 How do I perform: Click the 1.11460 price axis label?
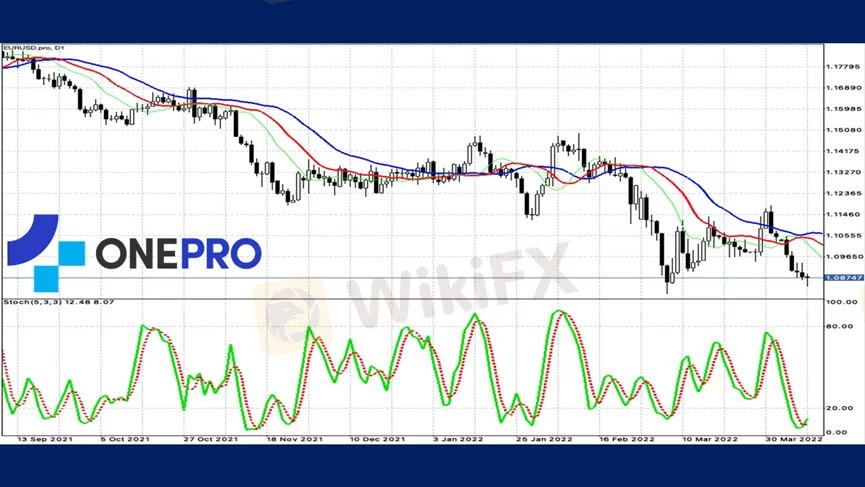coord(843,215)
